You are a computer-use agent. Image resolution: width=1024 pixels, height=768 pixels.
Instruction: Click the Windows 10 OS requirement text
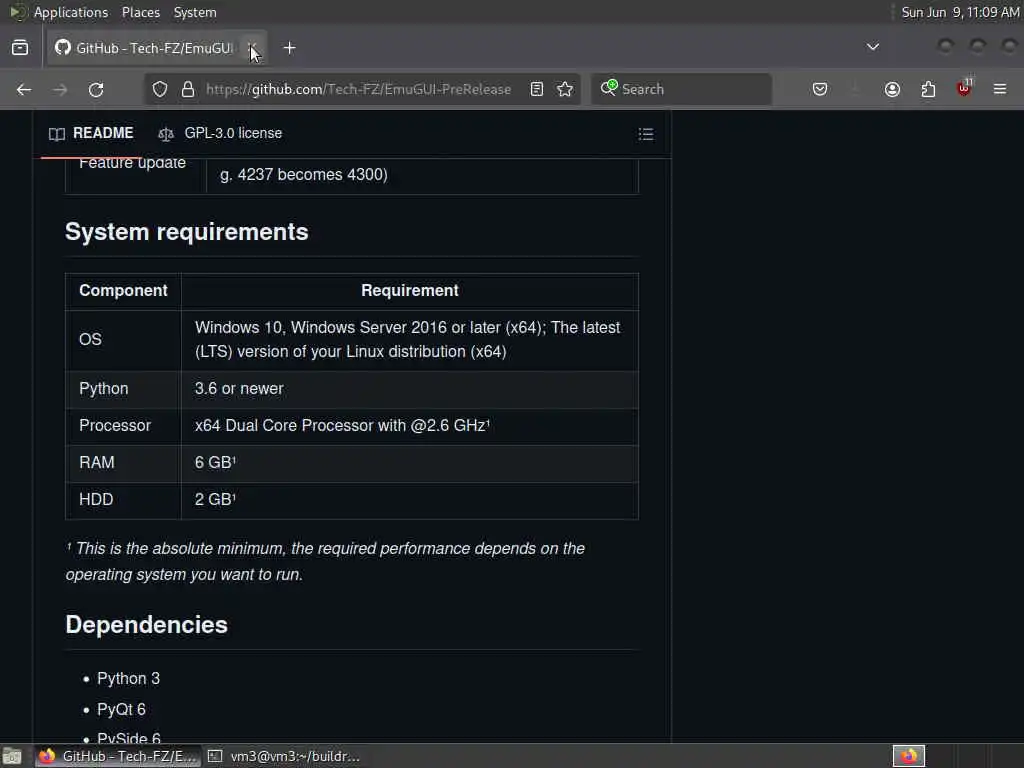tap(408, 340)
